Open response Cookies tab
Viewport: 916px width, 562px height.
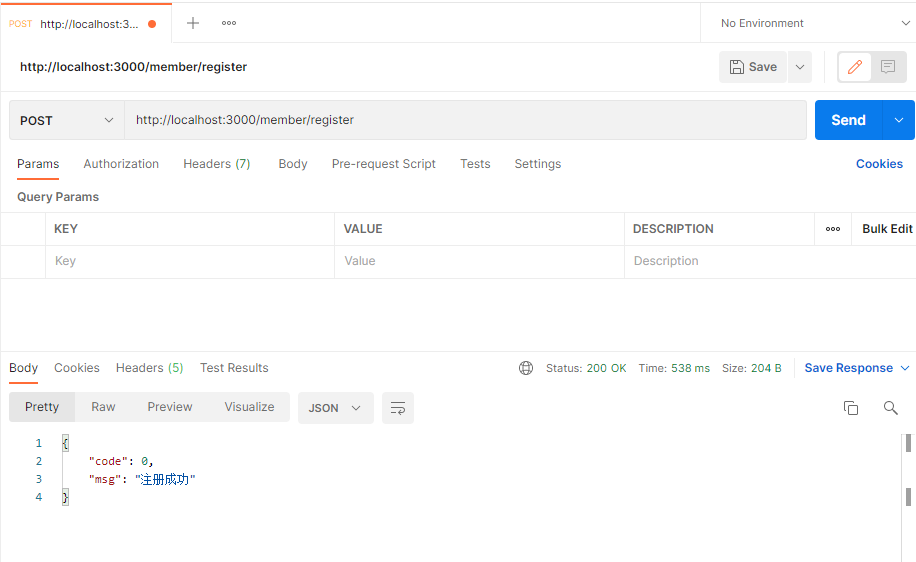pyautogui.click(x=77, y=368)
